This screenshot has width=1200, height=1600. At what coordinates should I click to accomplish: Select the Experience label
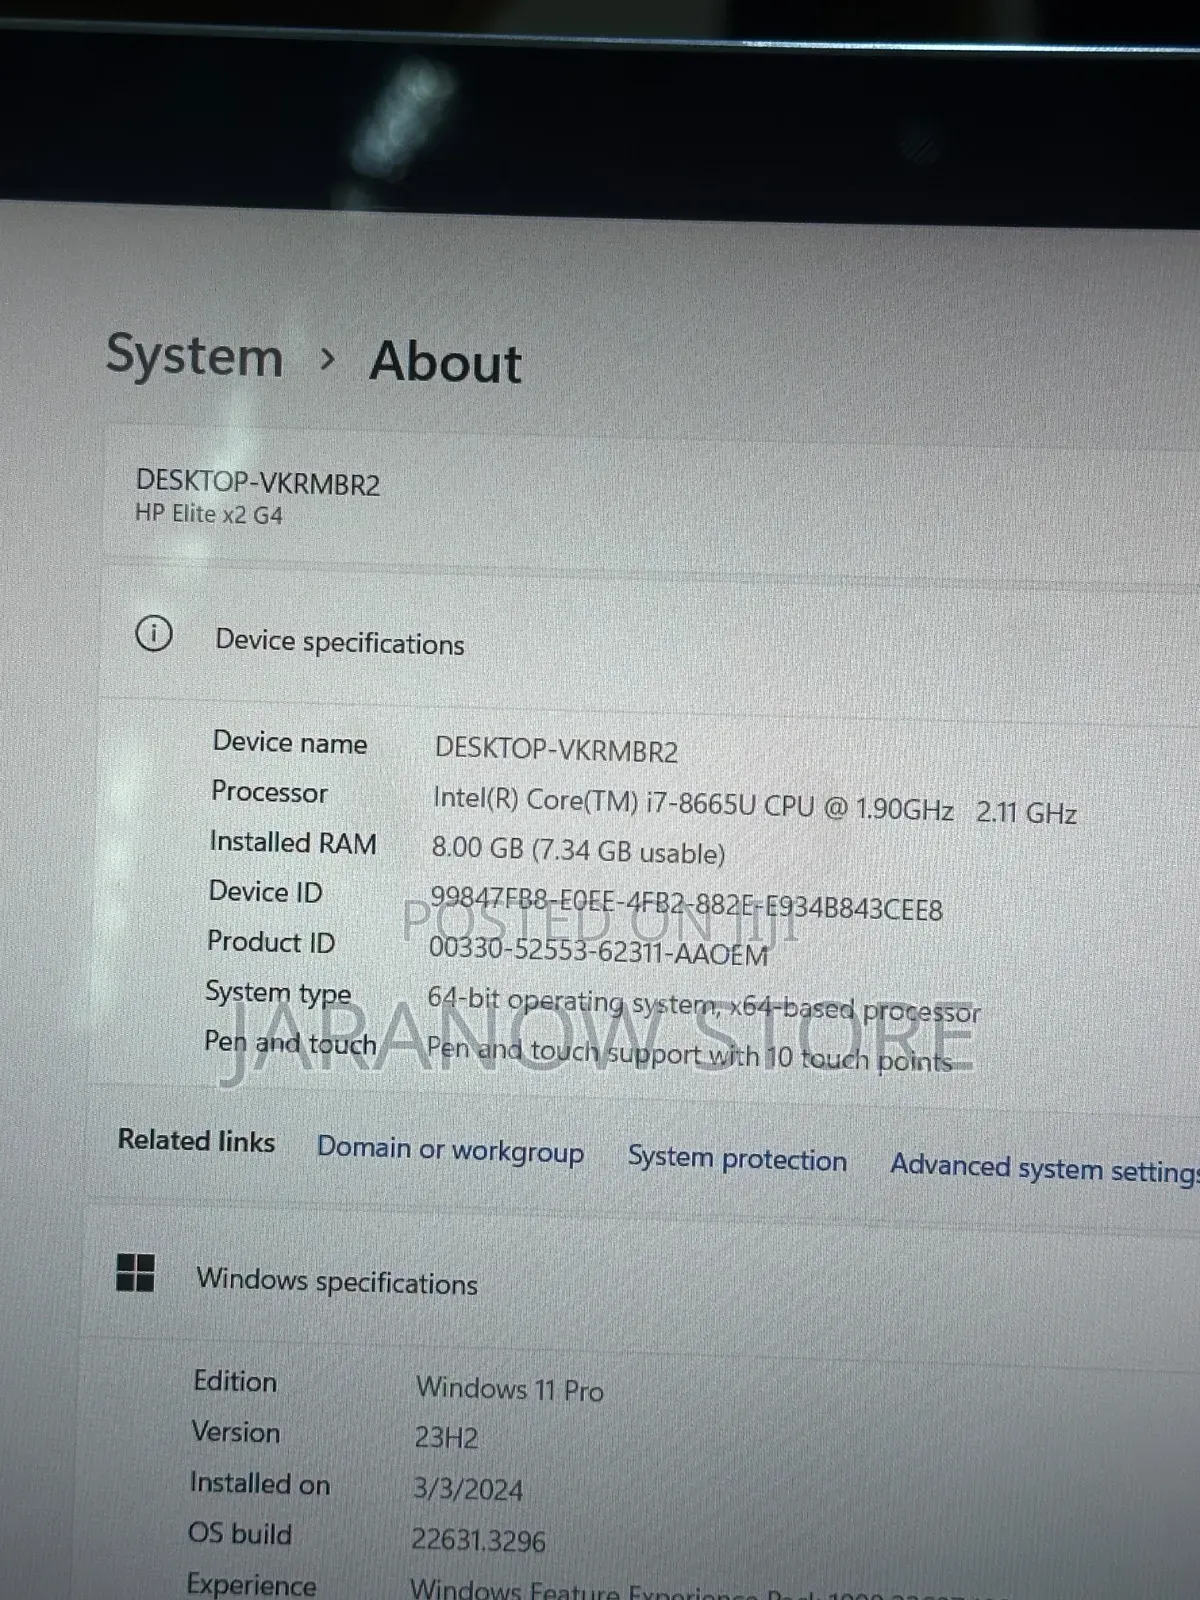[252, 1585]
